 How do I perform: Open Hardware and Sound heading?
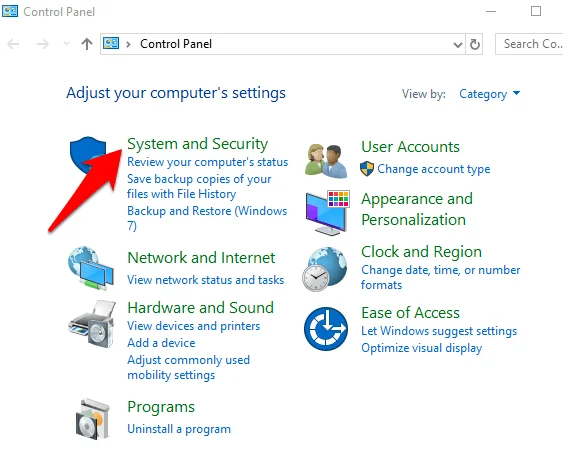coord(201,308)
